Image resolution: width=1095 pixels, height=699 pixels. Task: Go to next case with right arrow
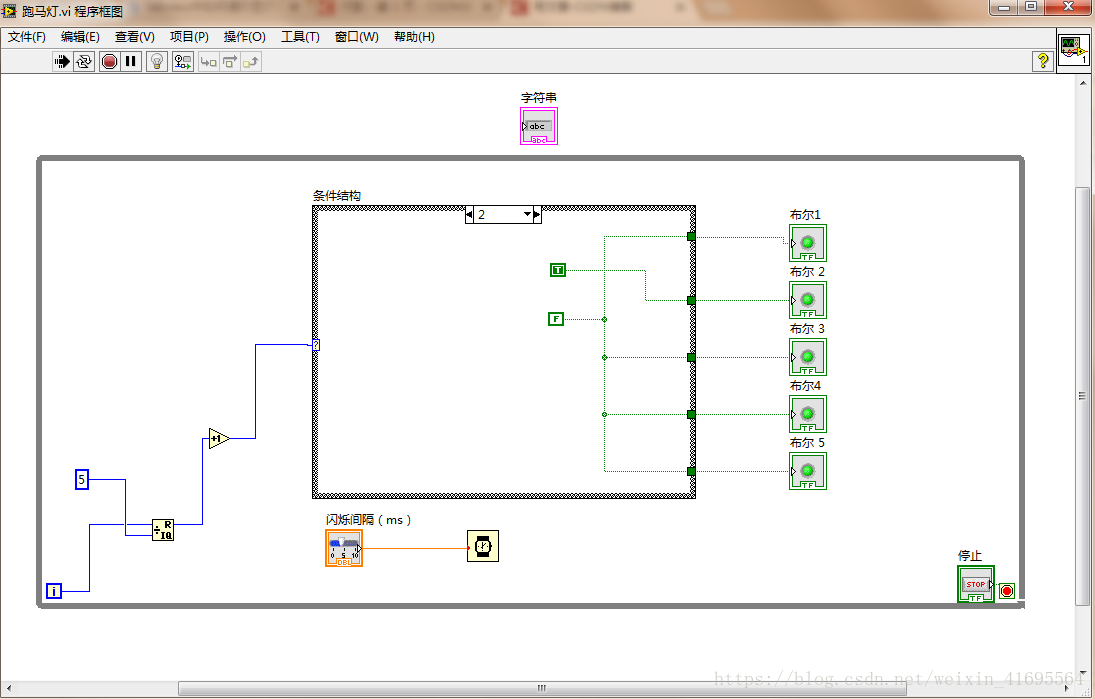(x=537, y=214)
